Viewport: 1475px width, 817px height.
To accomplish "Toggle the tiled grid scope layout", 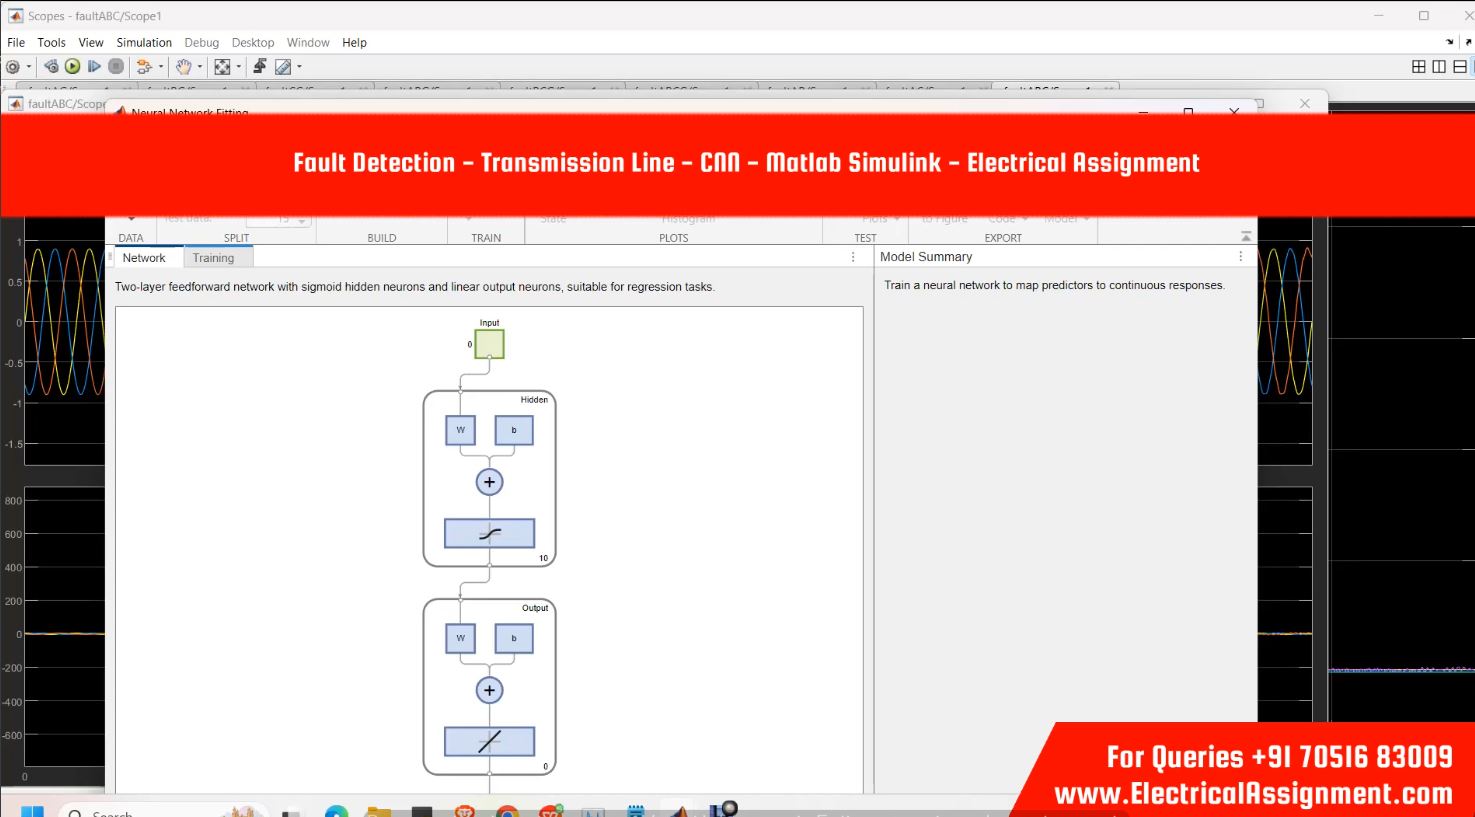I will (1418, 67).
